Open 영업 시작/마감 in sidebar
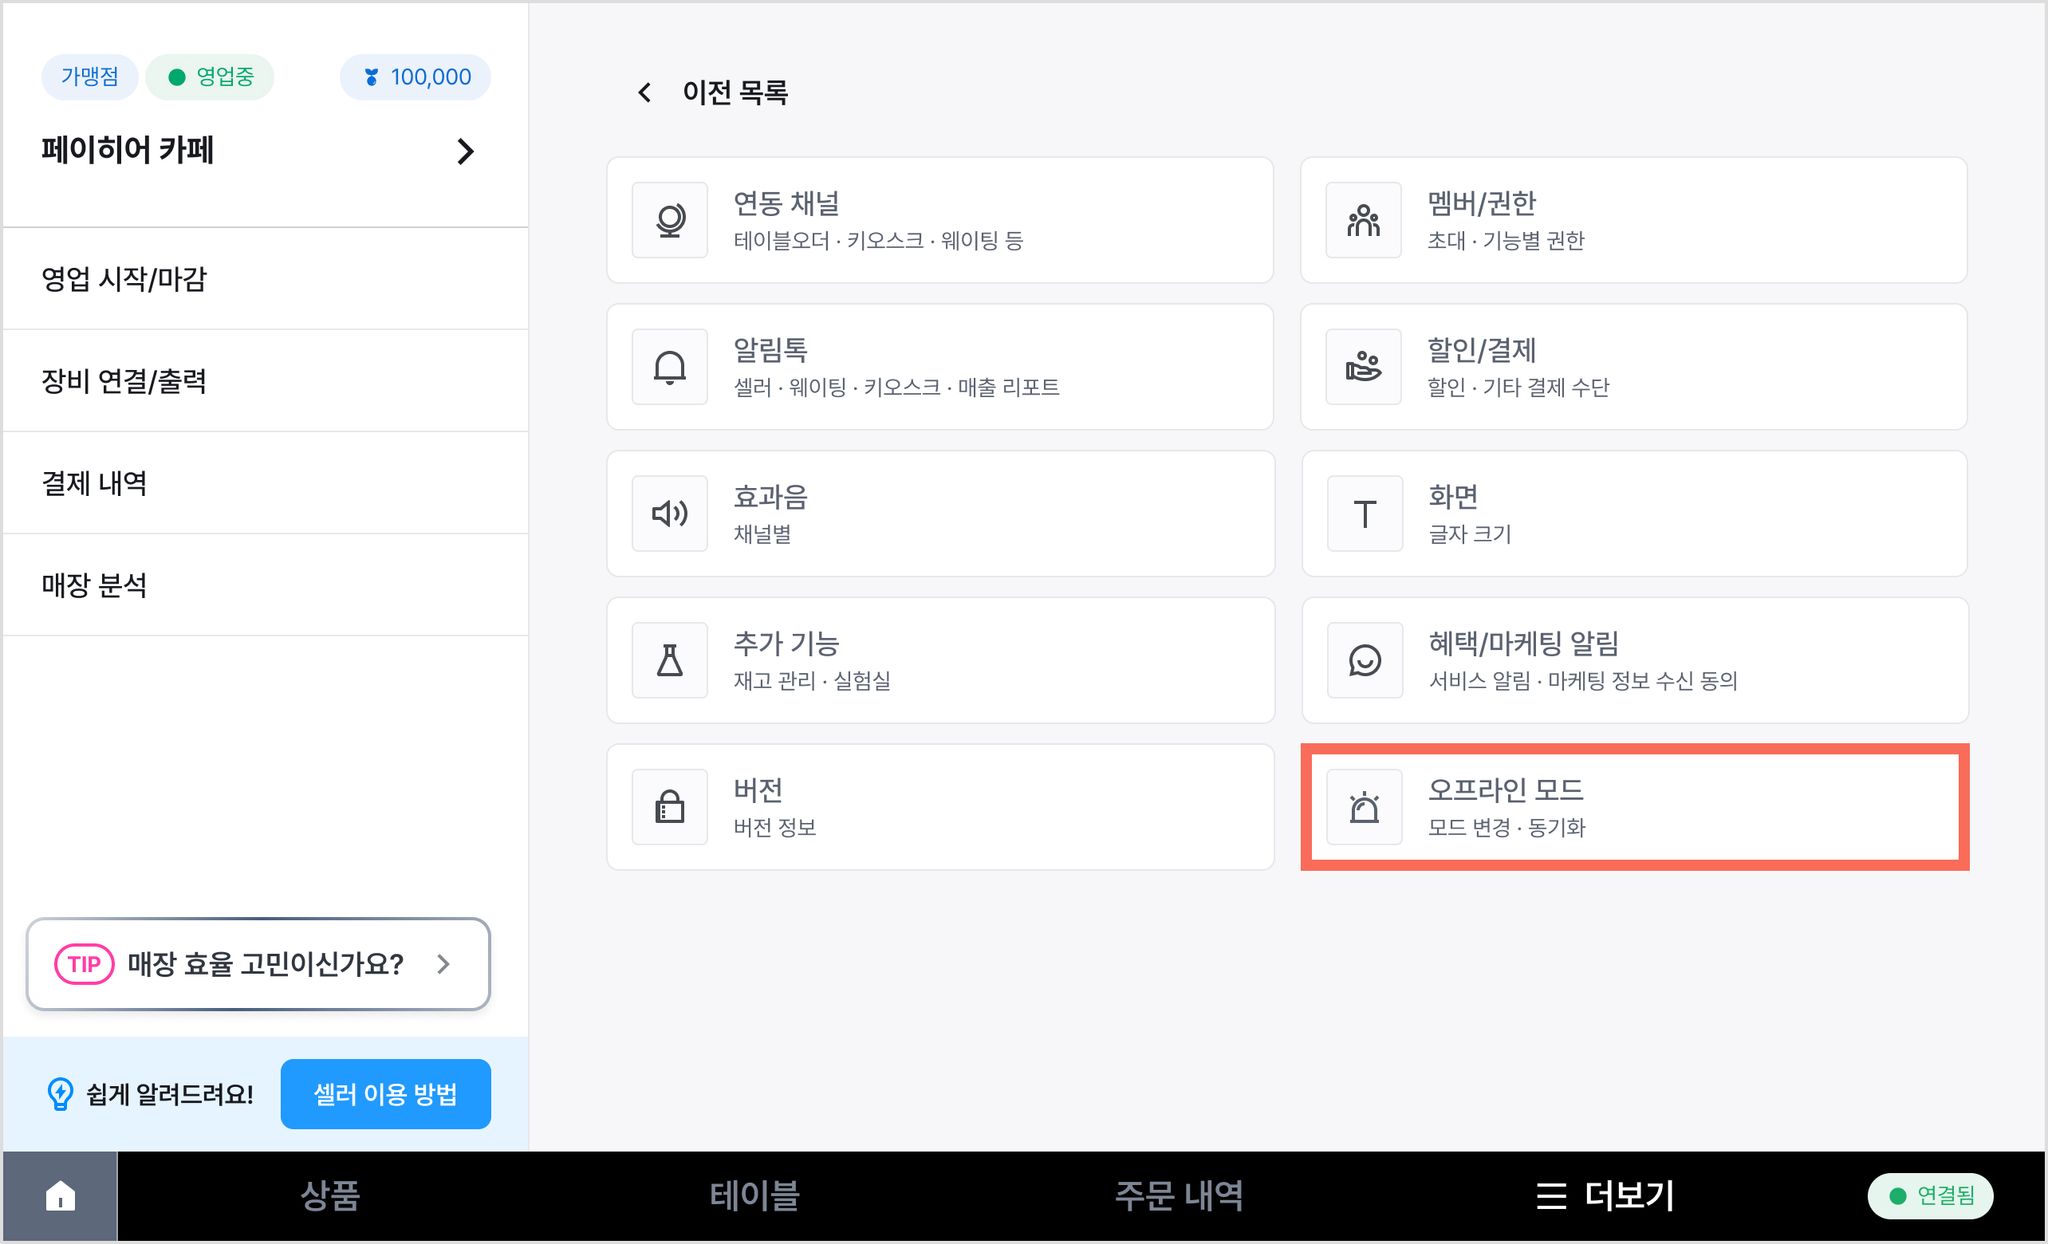 coord(265,279)
